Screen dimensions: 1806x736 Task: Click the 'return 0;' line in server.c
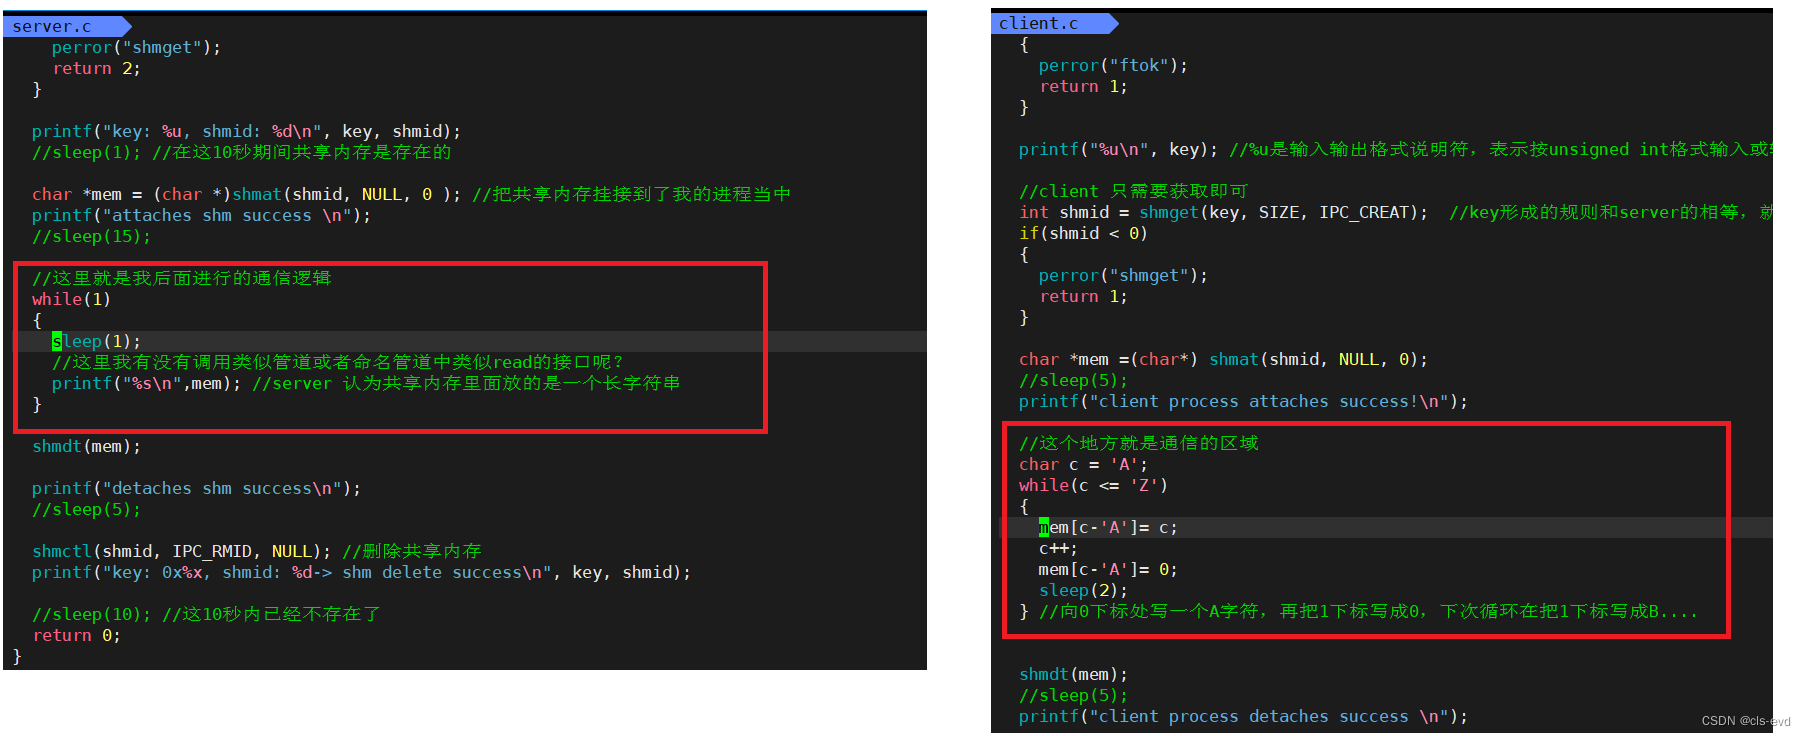click(76, 635)
